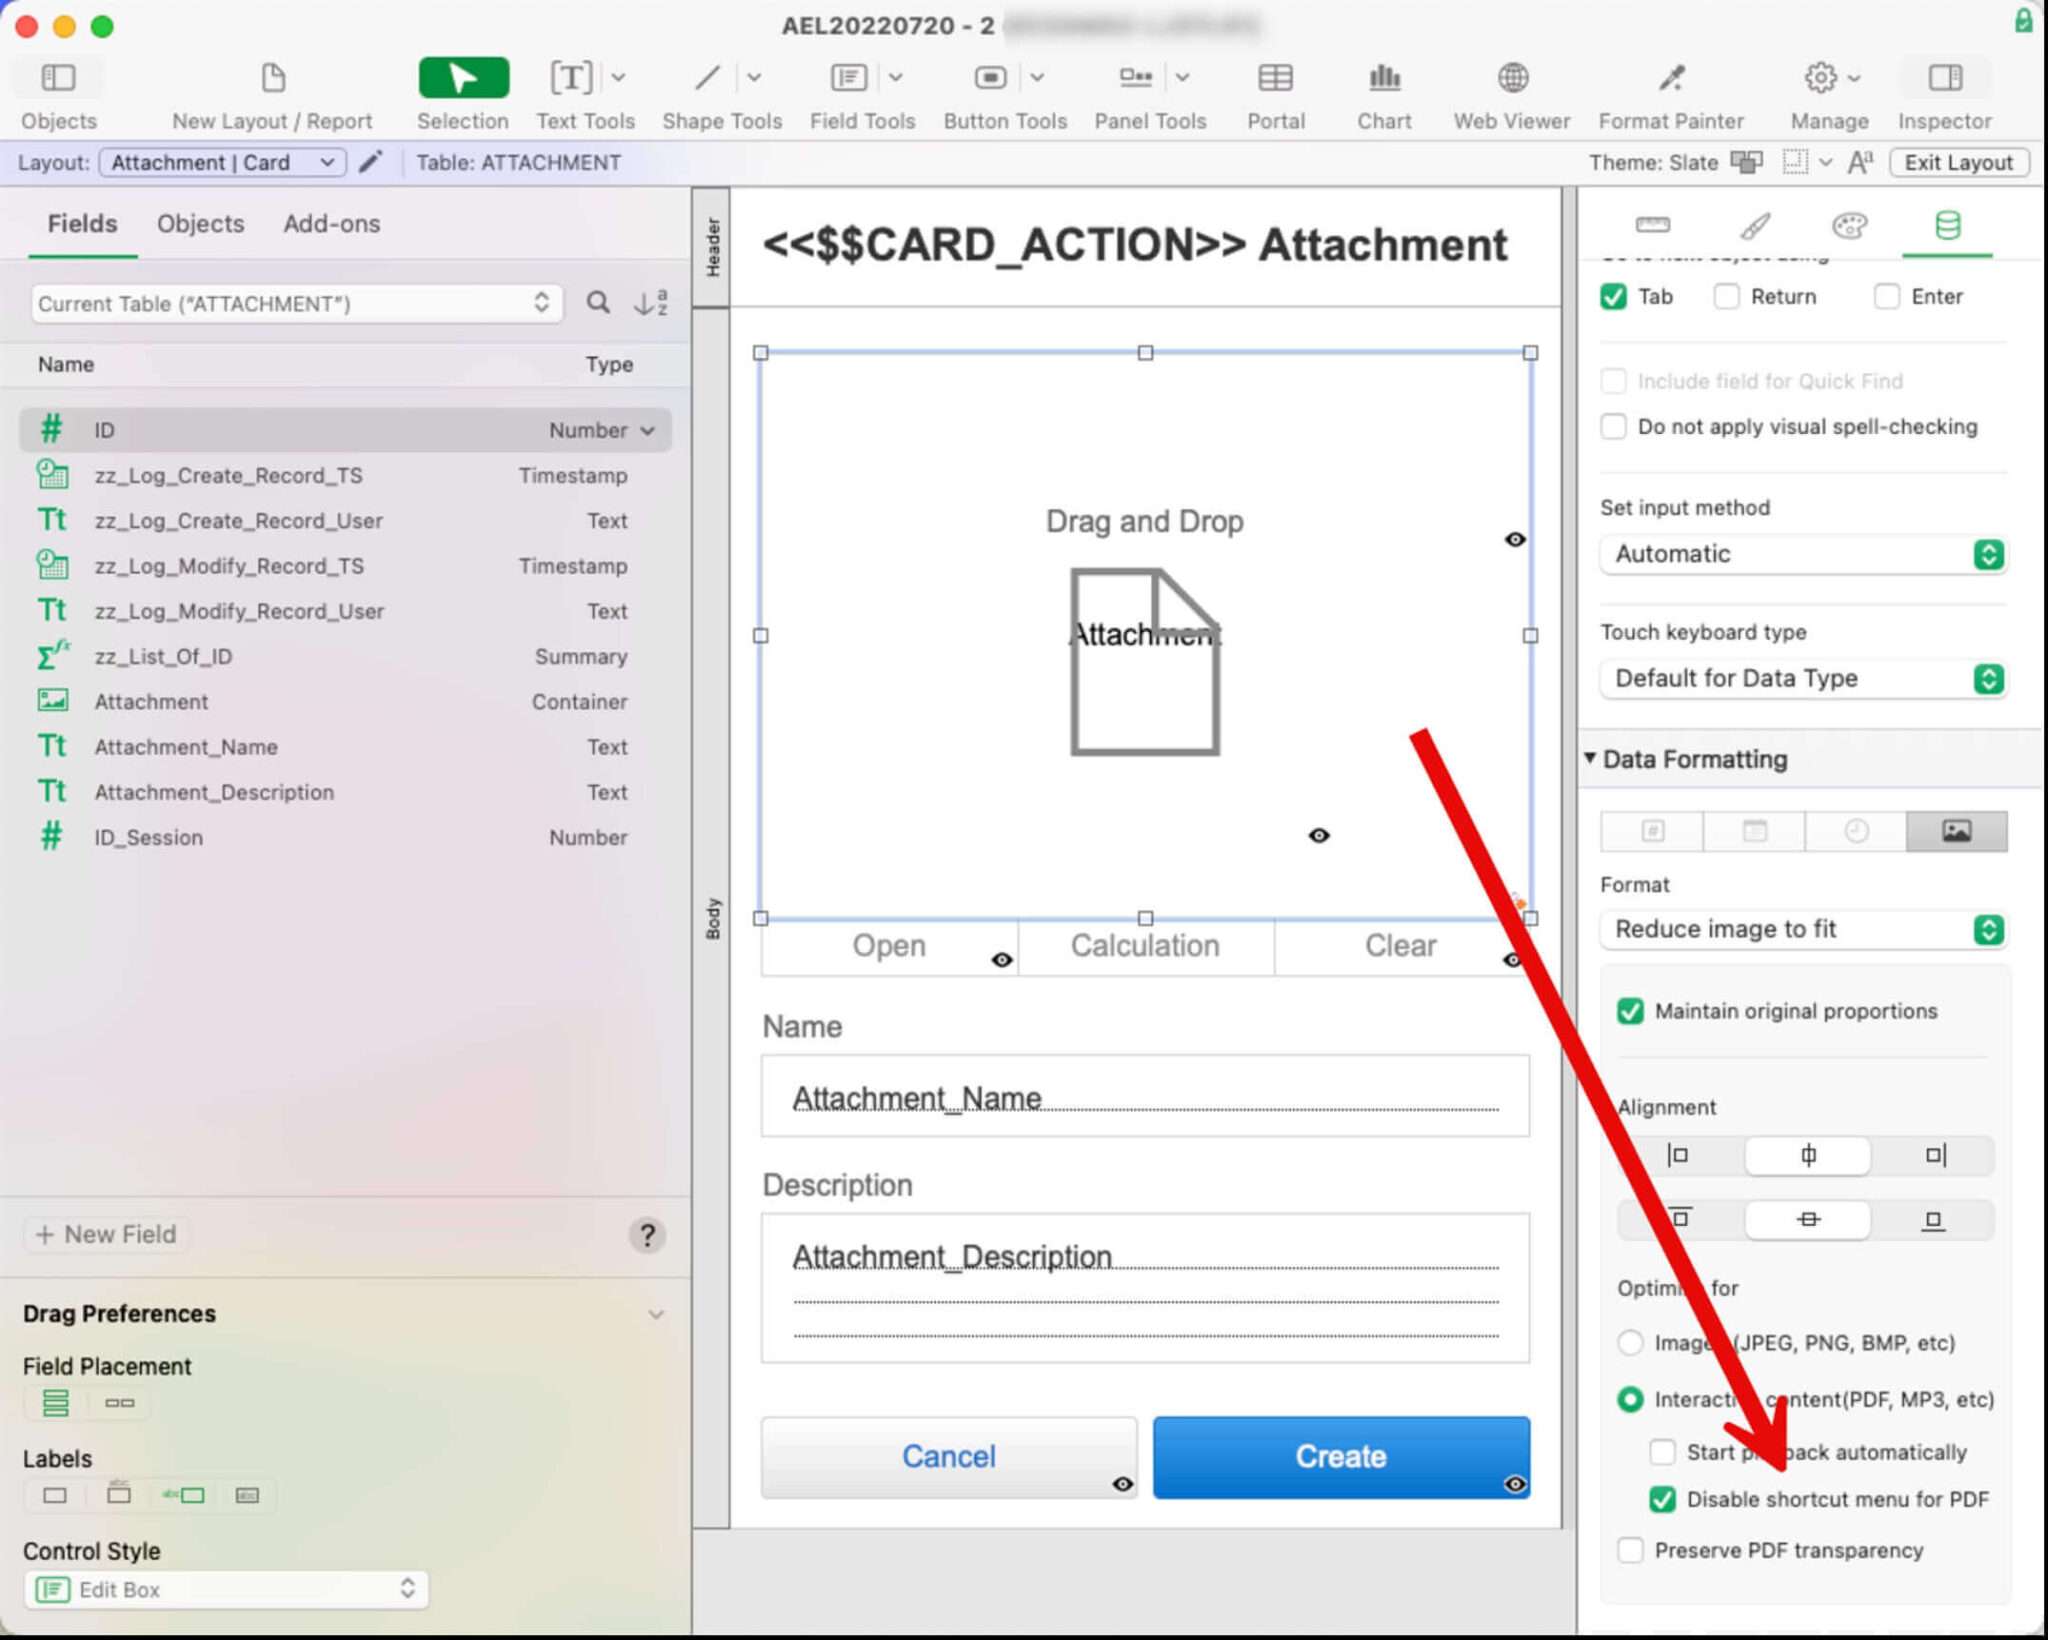
Task: Open the Add-ons tab
Action: click(x=330, y=223)
